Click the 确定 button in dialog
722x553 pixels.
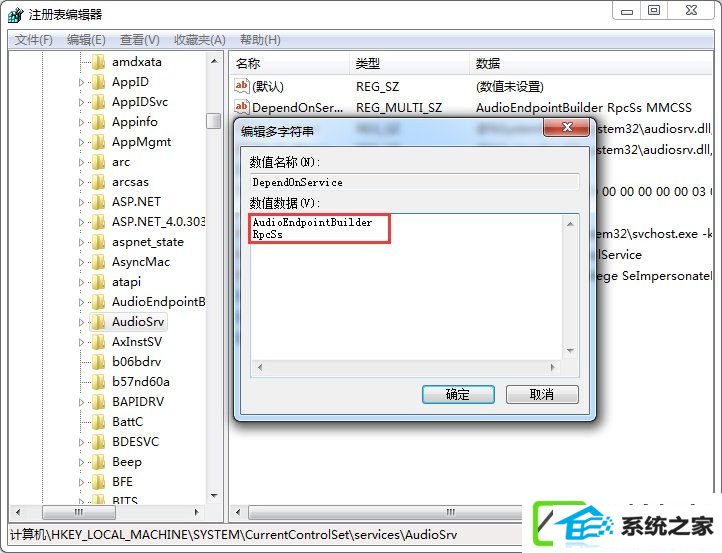coord(458,395)
